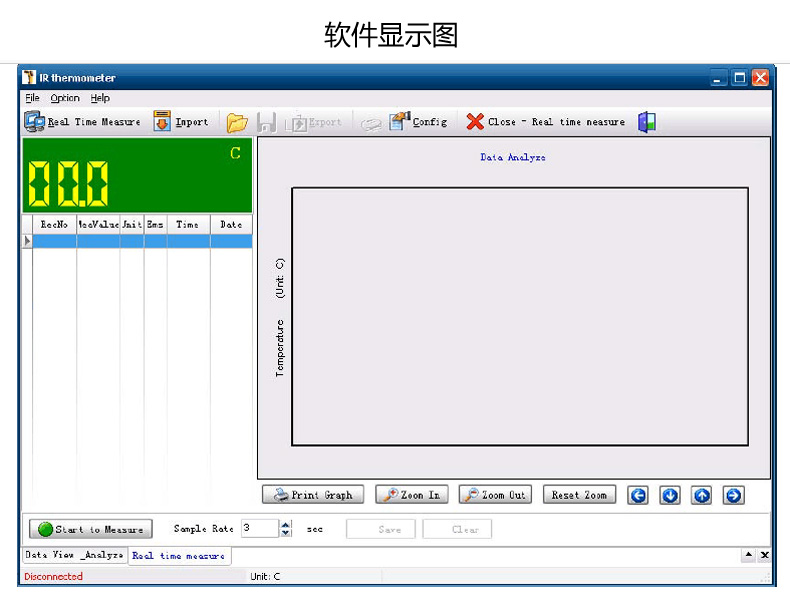790x603 pixels.
Task: Click the Sample Rate input field
Action: 260,528
